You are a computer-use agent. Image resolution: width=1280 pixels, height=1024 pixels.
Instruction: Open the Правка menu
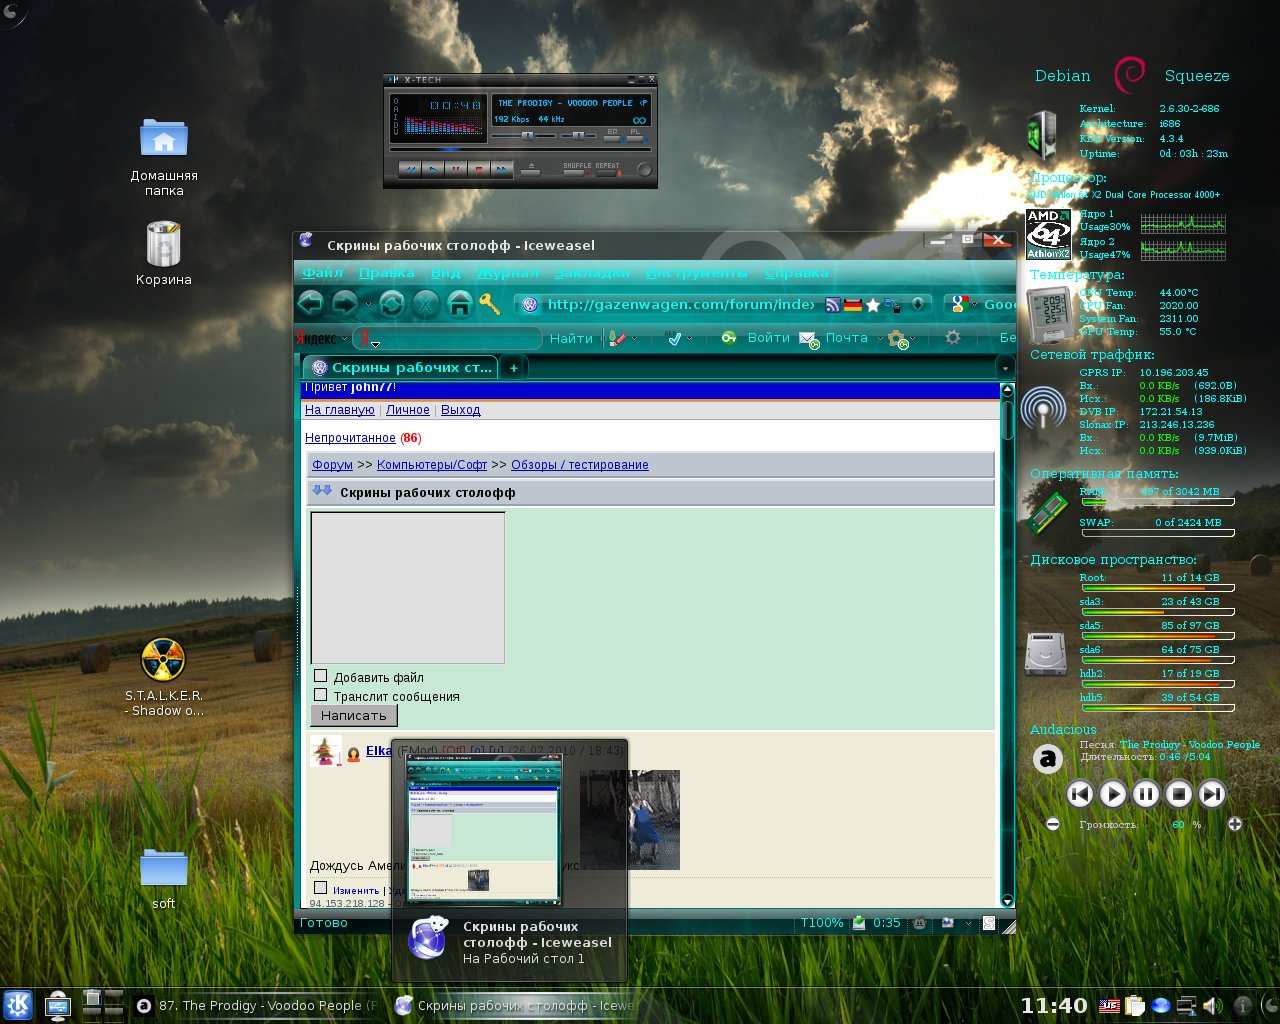386,273
